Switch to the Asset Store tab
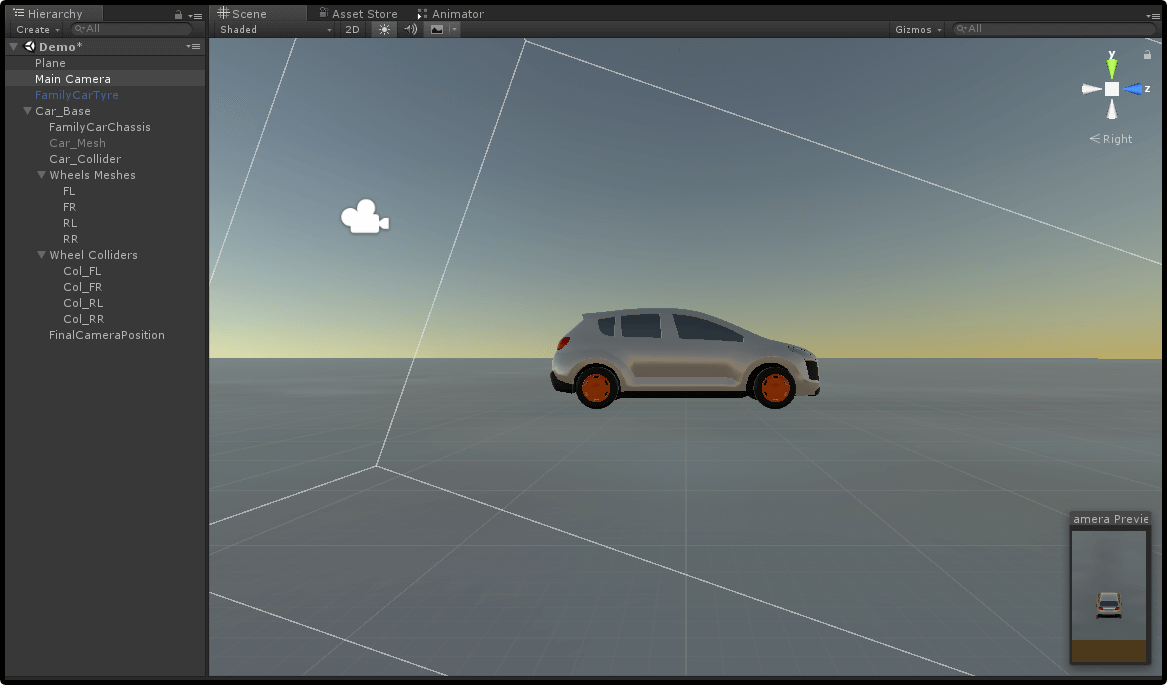Viewport: 1167px width, 685px height. click(x=357, y=14)
